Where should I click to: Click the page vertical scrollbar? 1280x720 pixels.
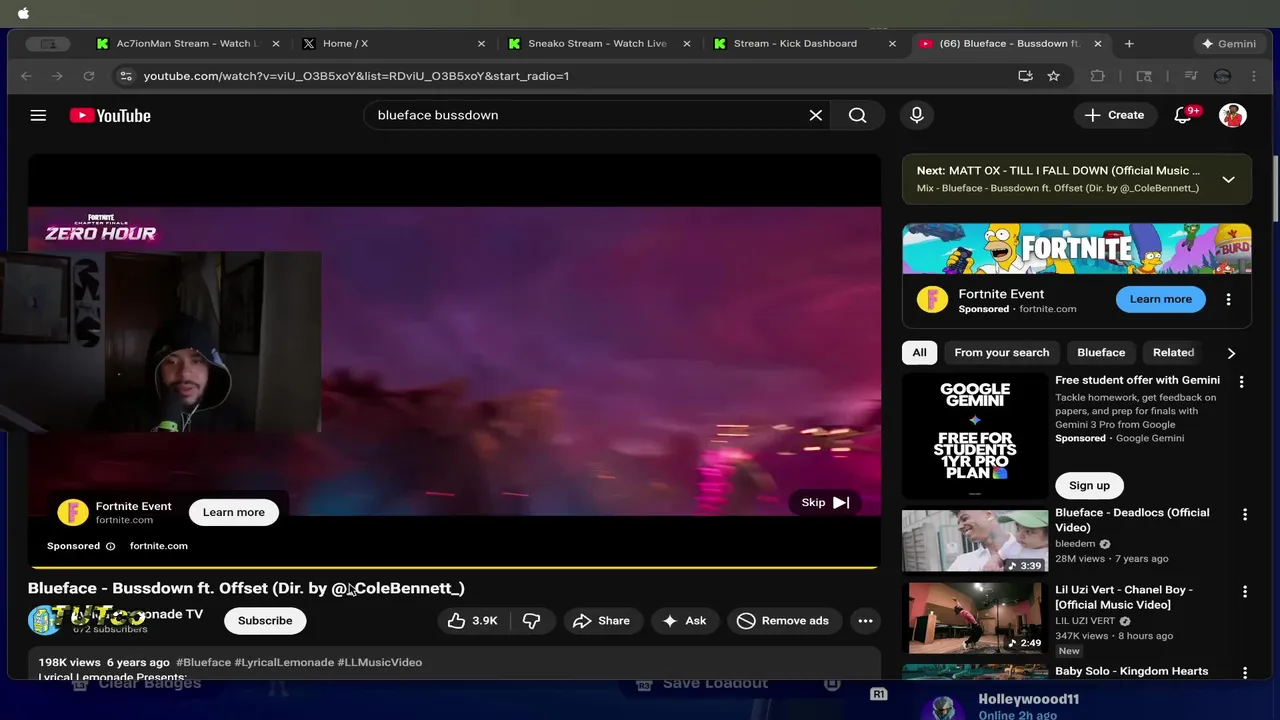pos(1275,188)
